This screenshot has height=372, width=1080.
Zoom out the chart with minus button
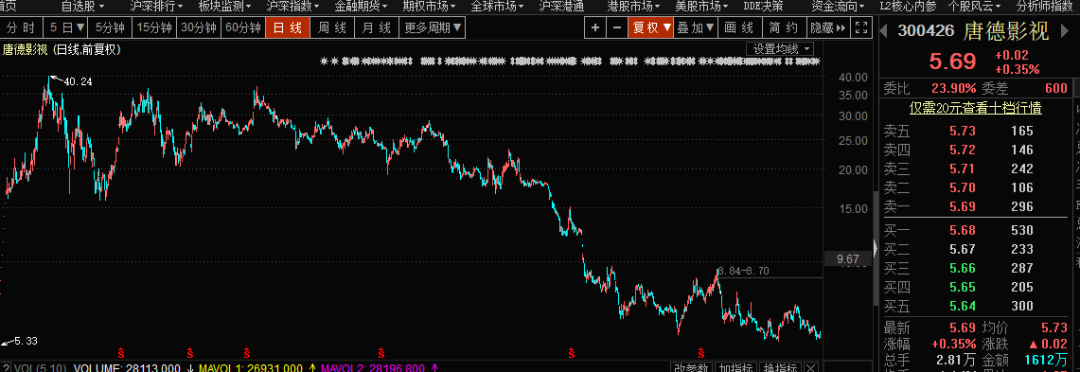coord(616,28)
